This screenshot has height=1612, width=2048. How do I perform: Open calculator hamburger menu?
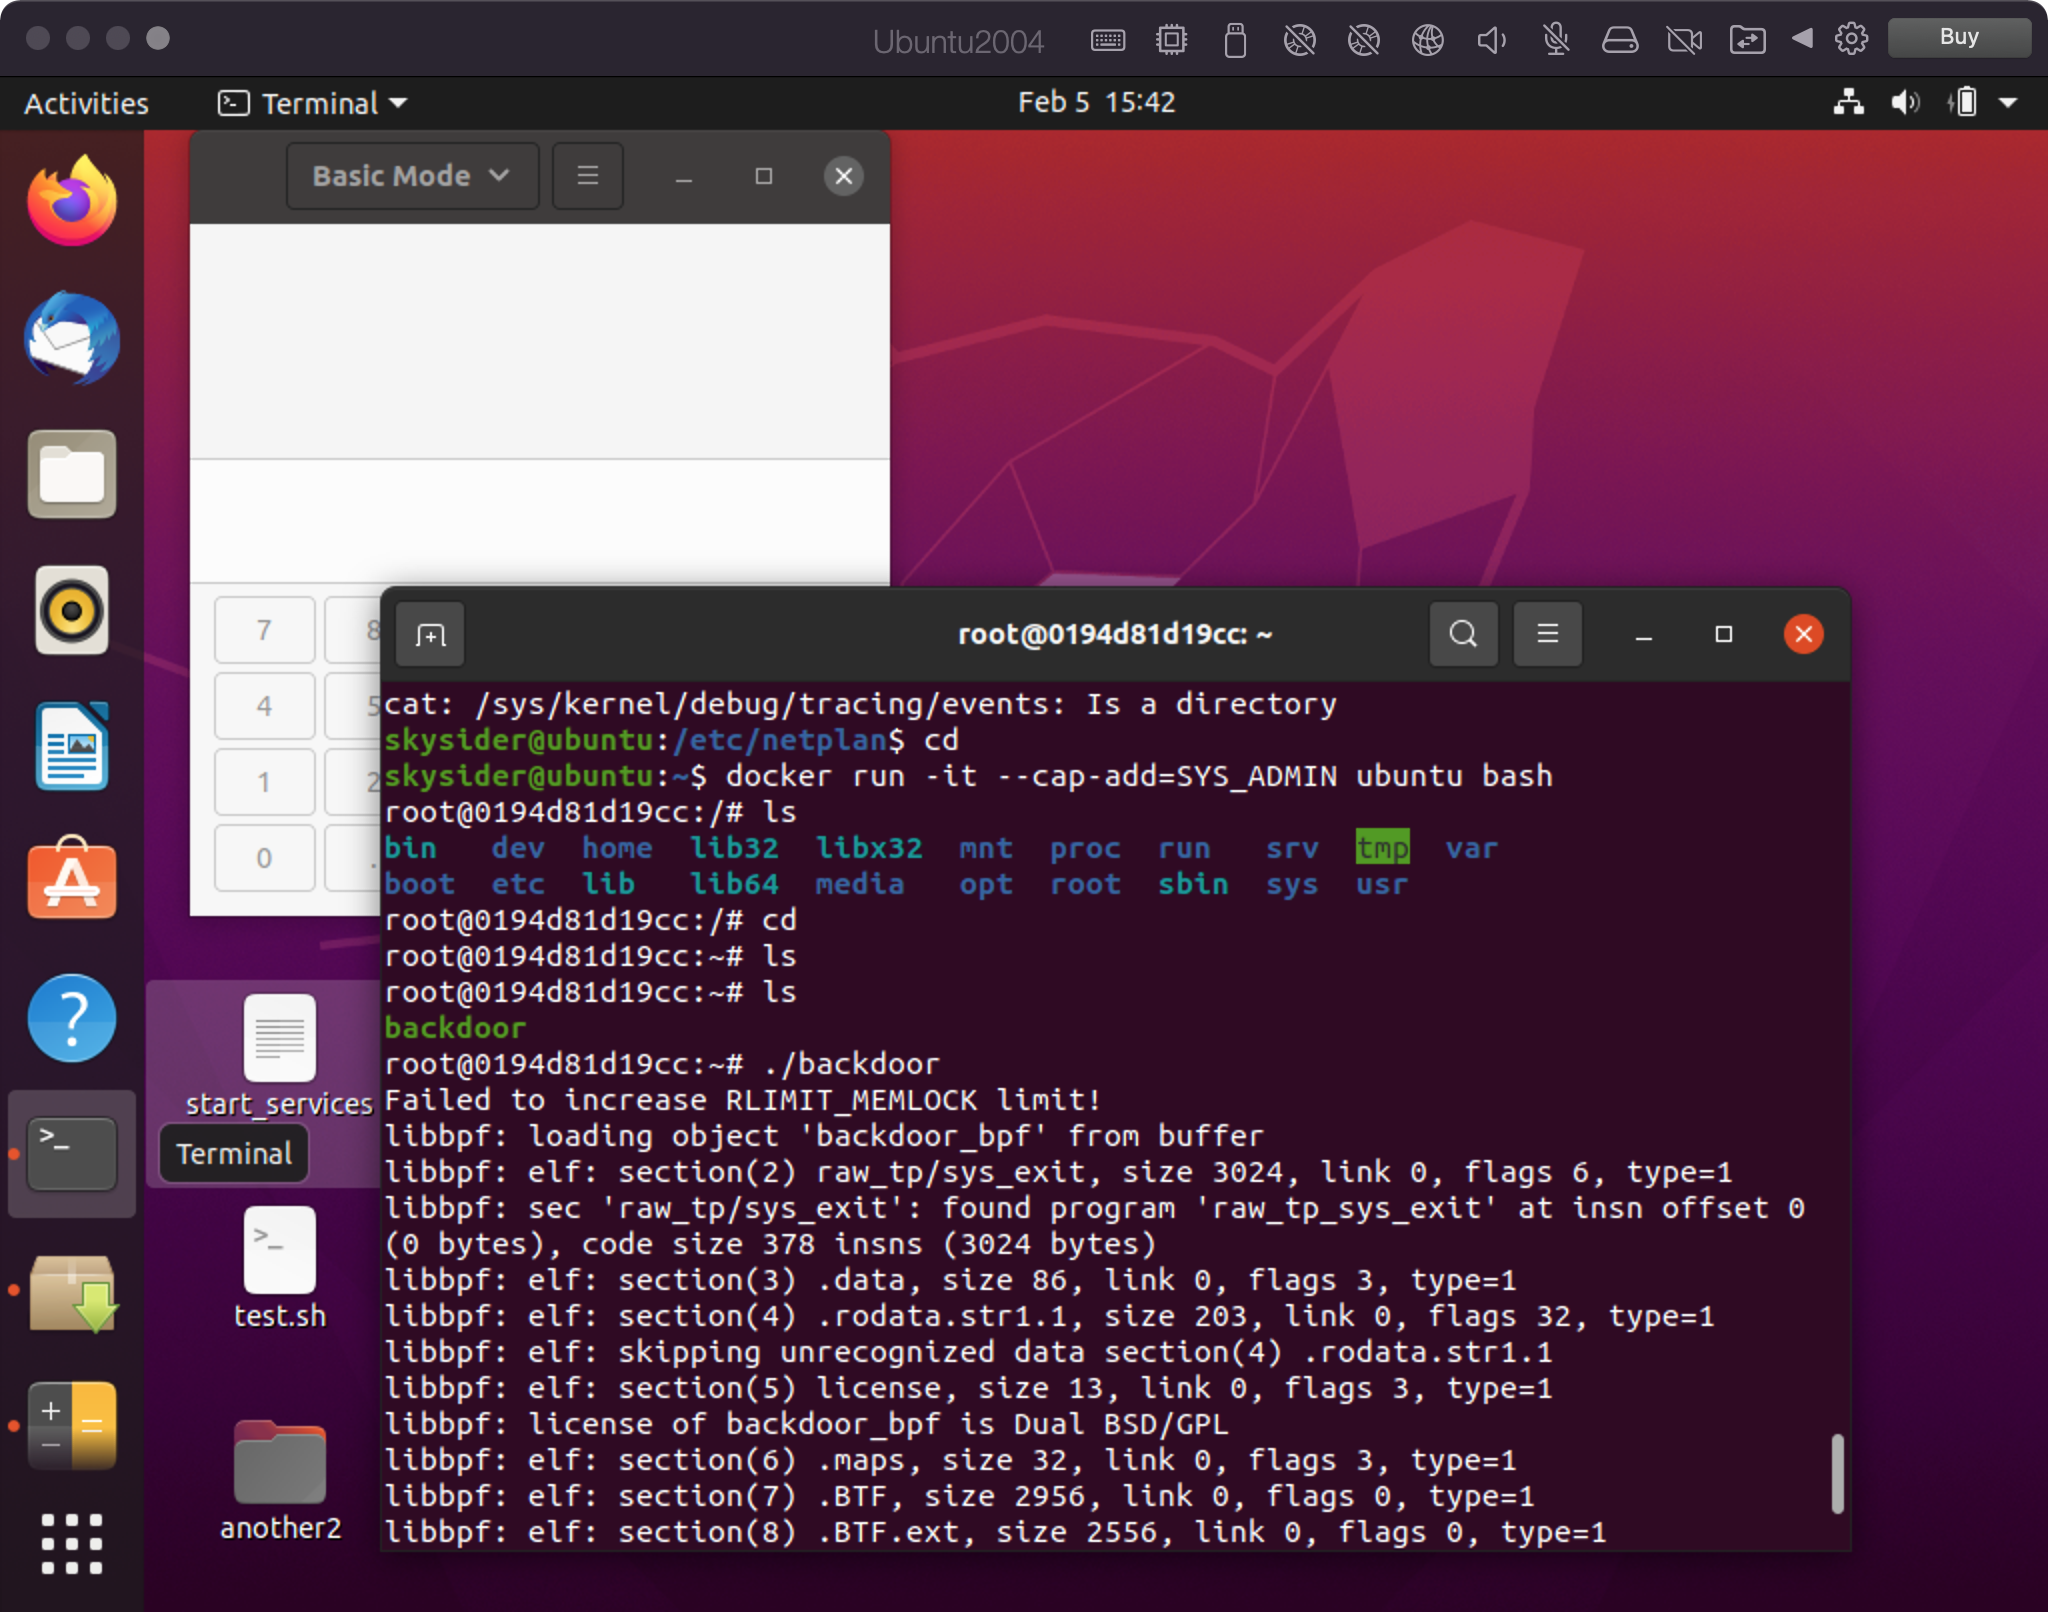pyautogui.click(x=588, y=176)
